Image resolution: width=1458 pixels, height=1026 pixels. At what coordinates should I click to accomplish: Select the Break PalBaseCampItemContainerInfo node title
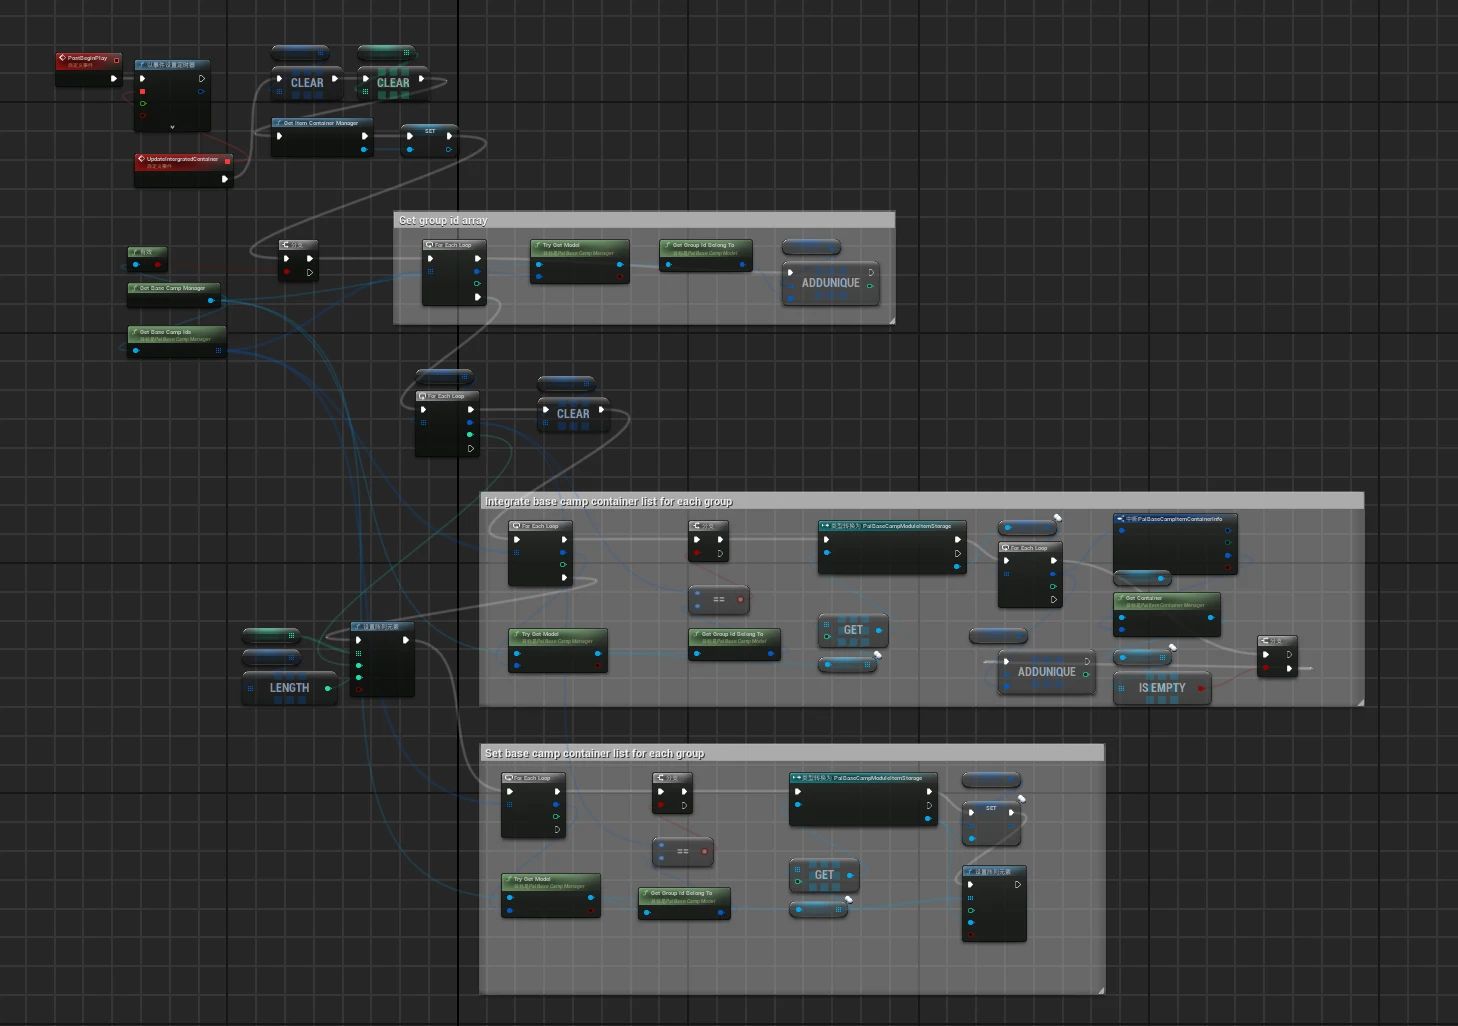click(1174, 519)
